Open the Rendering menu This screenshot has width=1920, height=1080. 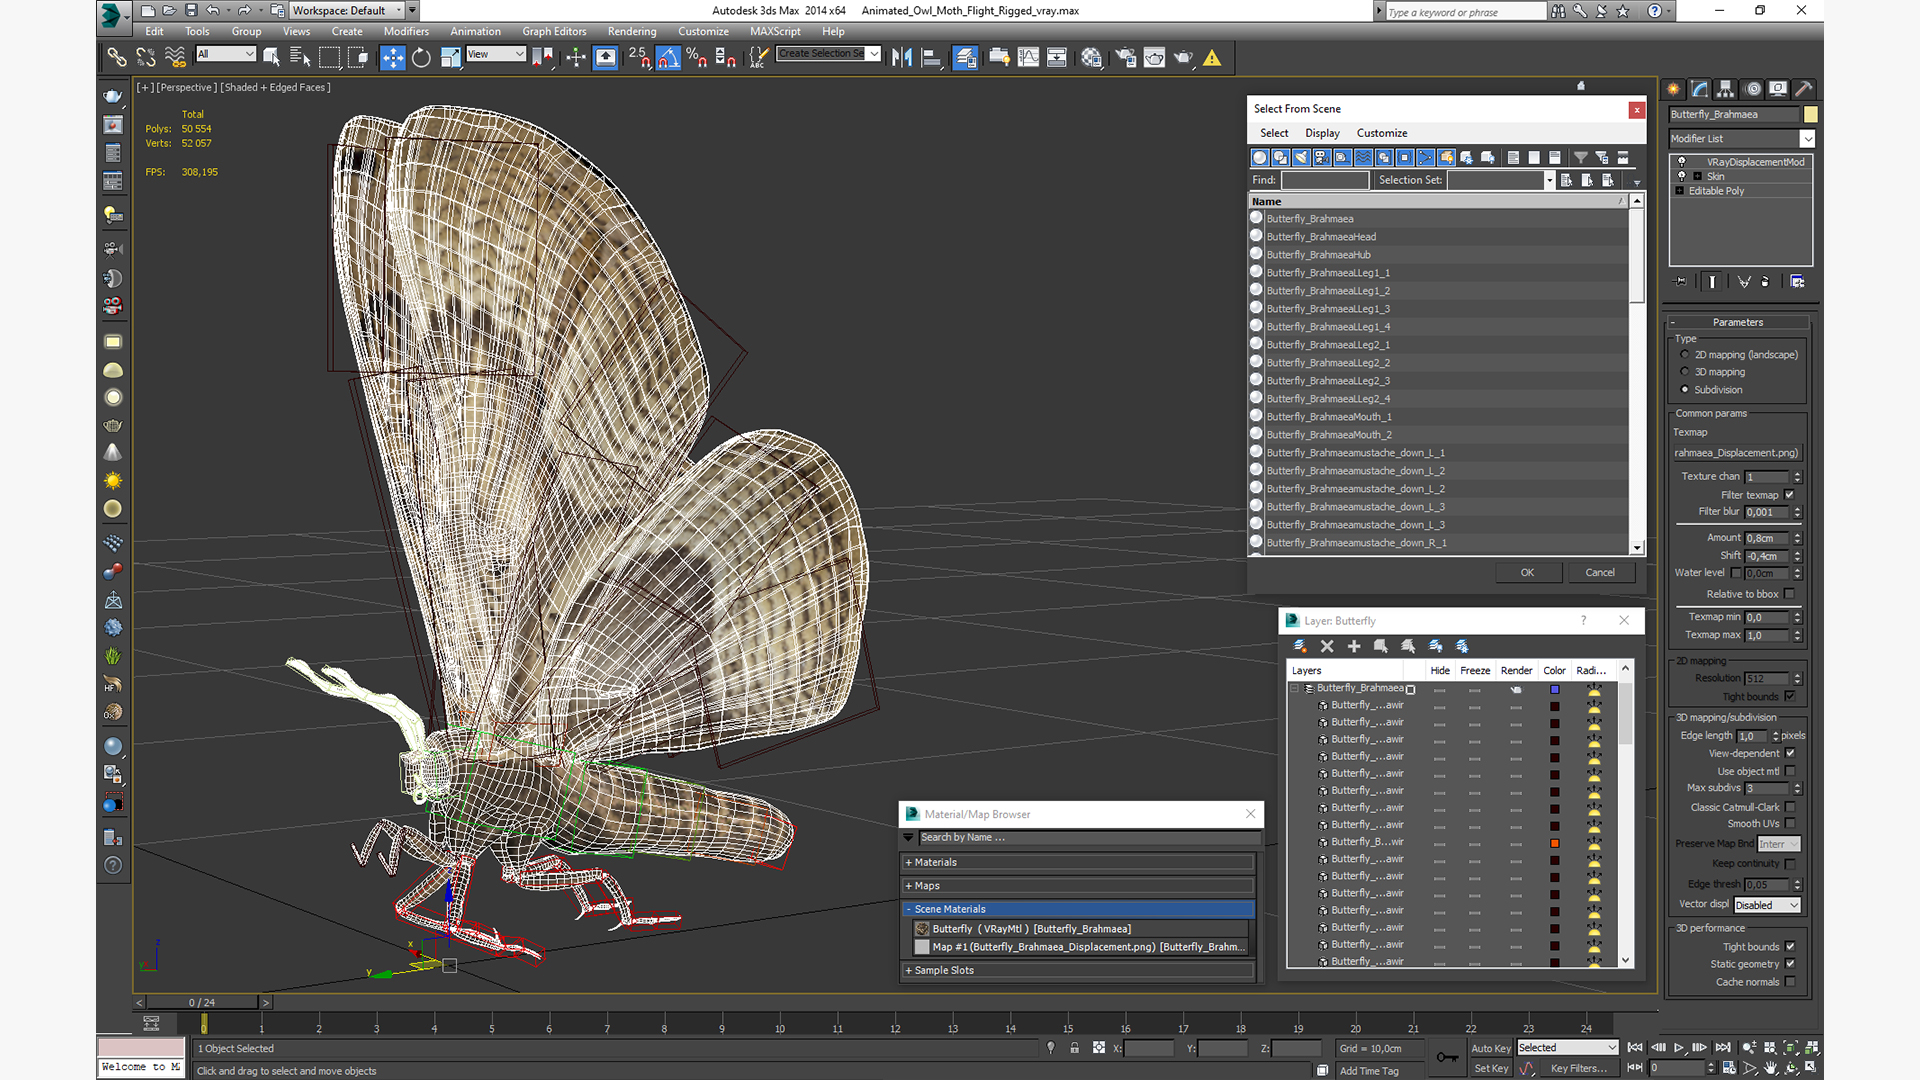(631, 32)
